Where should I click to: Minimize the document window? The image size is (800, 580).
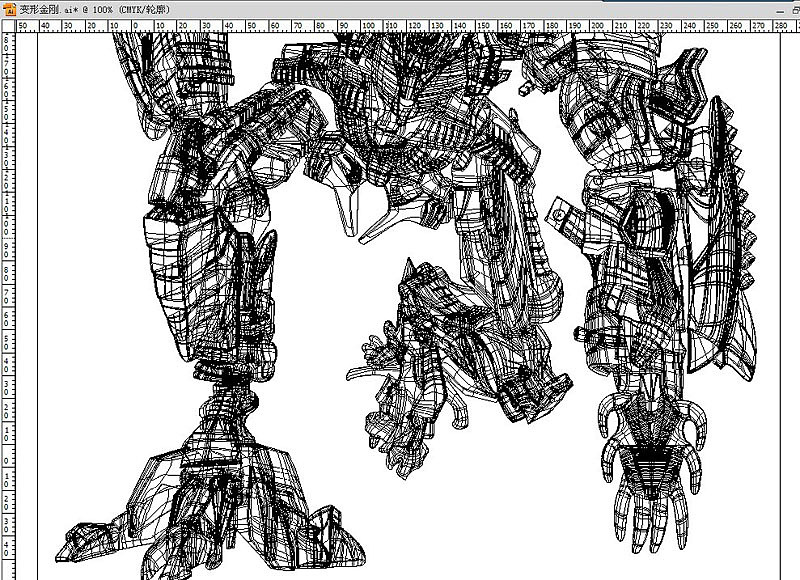pyautogui.click(x=781, y=11)
